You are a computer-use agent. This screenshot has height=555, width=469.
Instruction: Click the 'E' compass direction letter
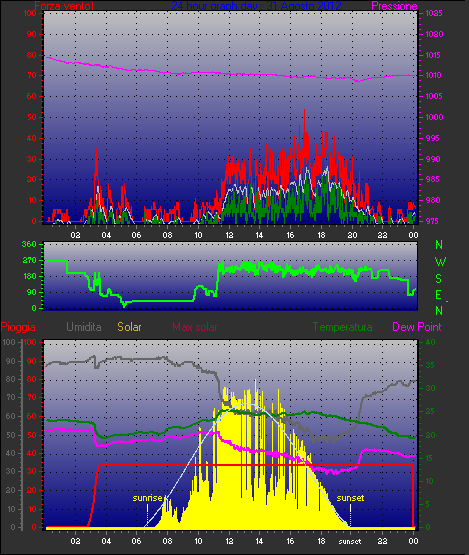439,295
